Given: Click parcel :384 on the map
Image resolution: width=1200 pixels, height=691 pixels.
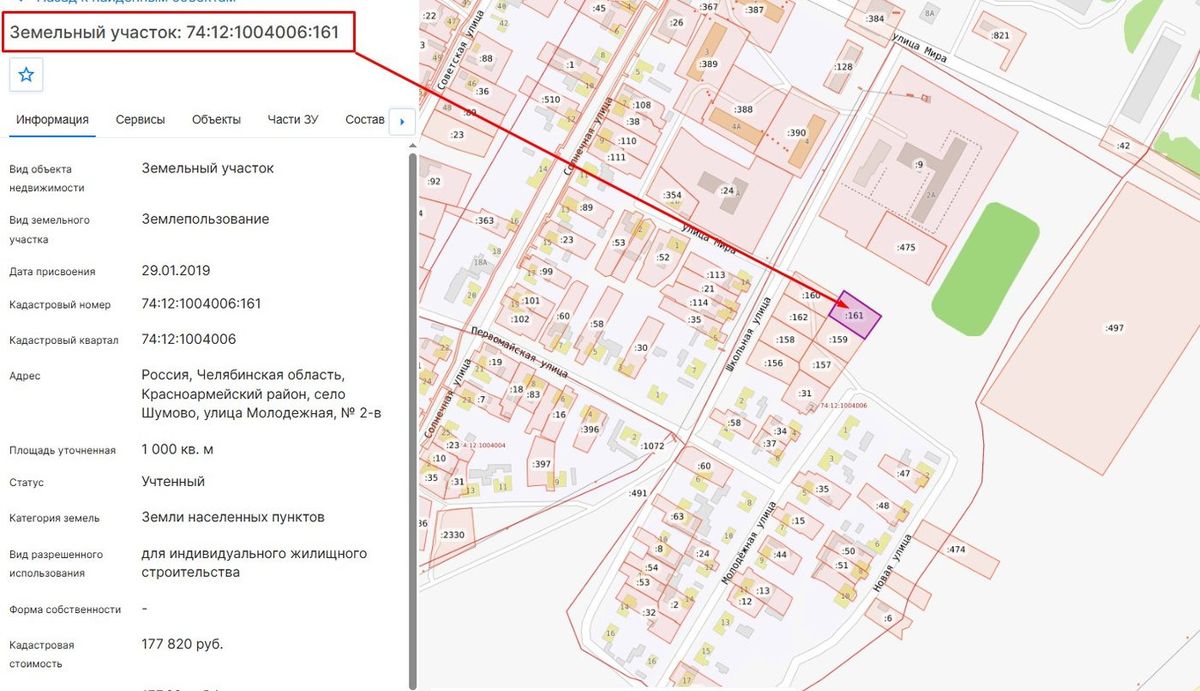Looking at the screenshot, I should tap(875, 18).
